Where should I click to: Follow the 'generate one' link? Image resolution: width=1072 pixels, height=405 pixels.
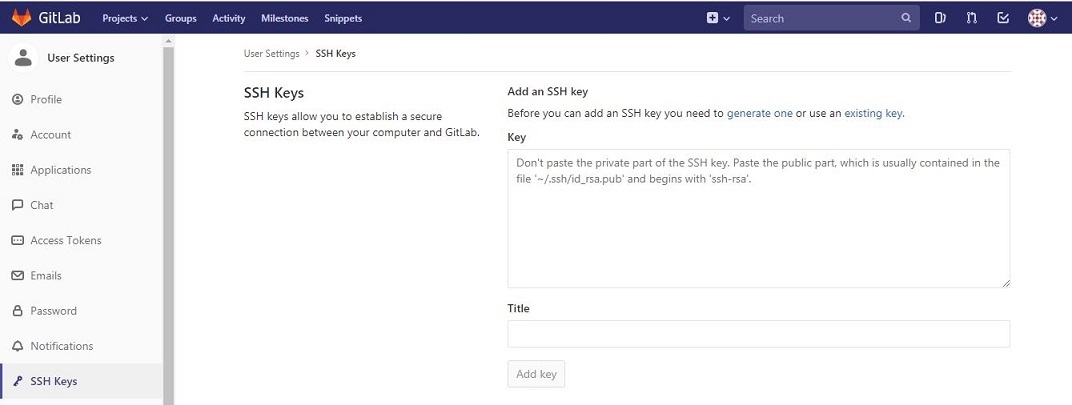coord(759,114)
